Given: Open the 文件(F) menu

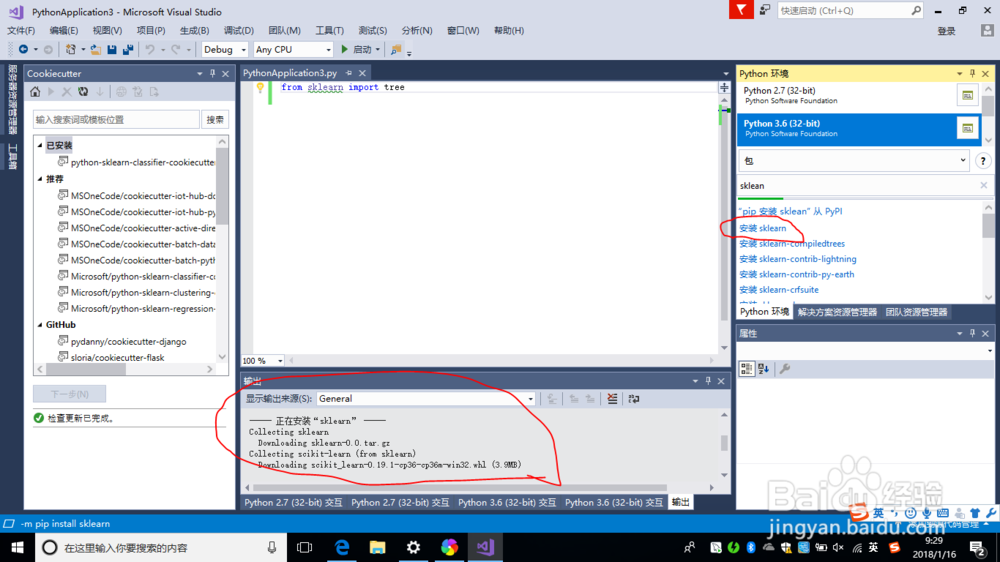Looking at the screenshot, I should click(21, 30).
